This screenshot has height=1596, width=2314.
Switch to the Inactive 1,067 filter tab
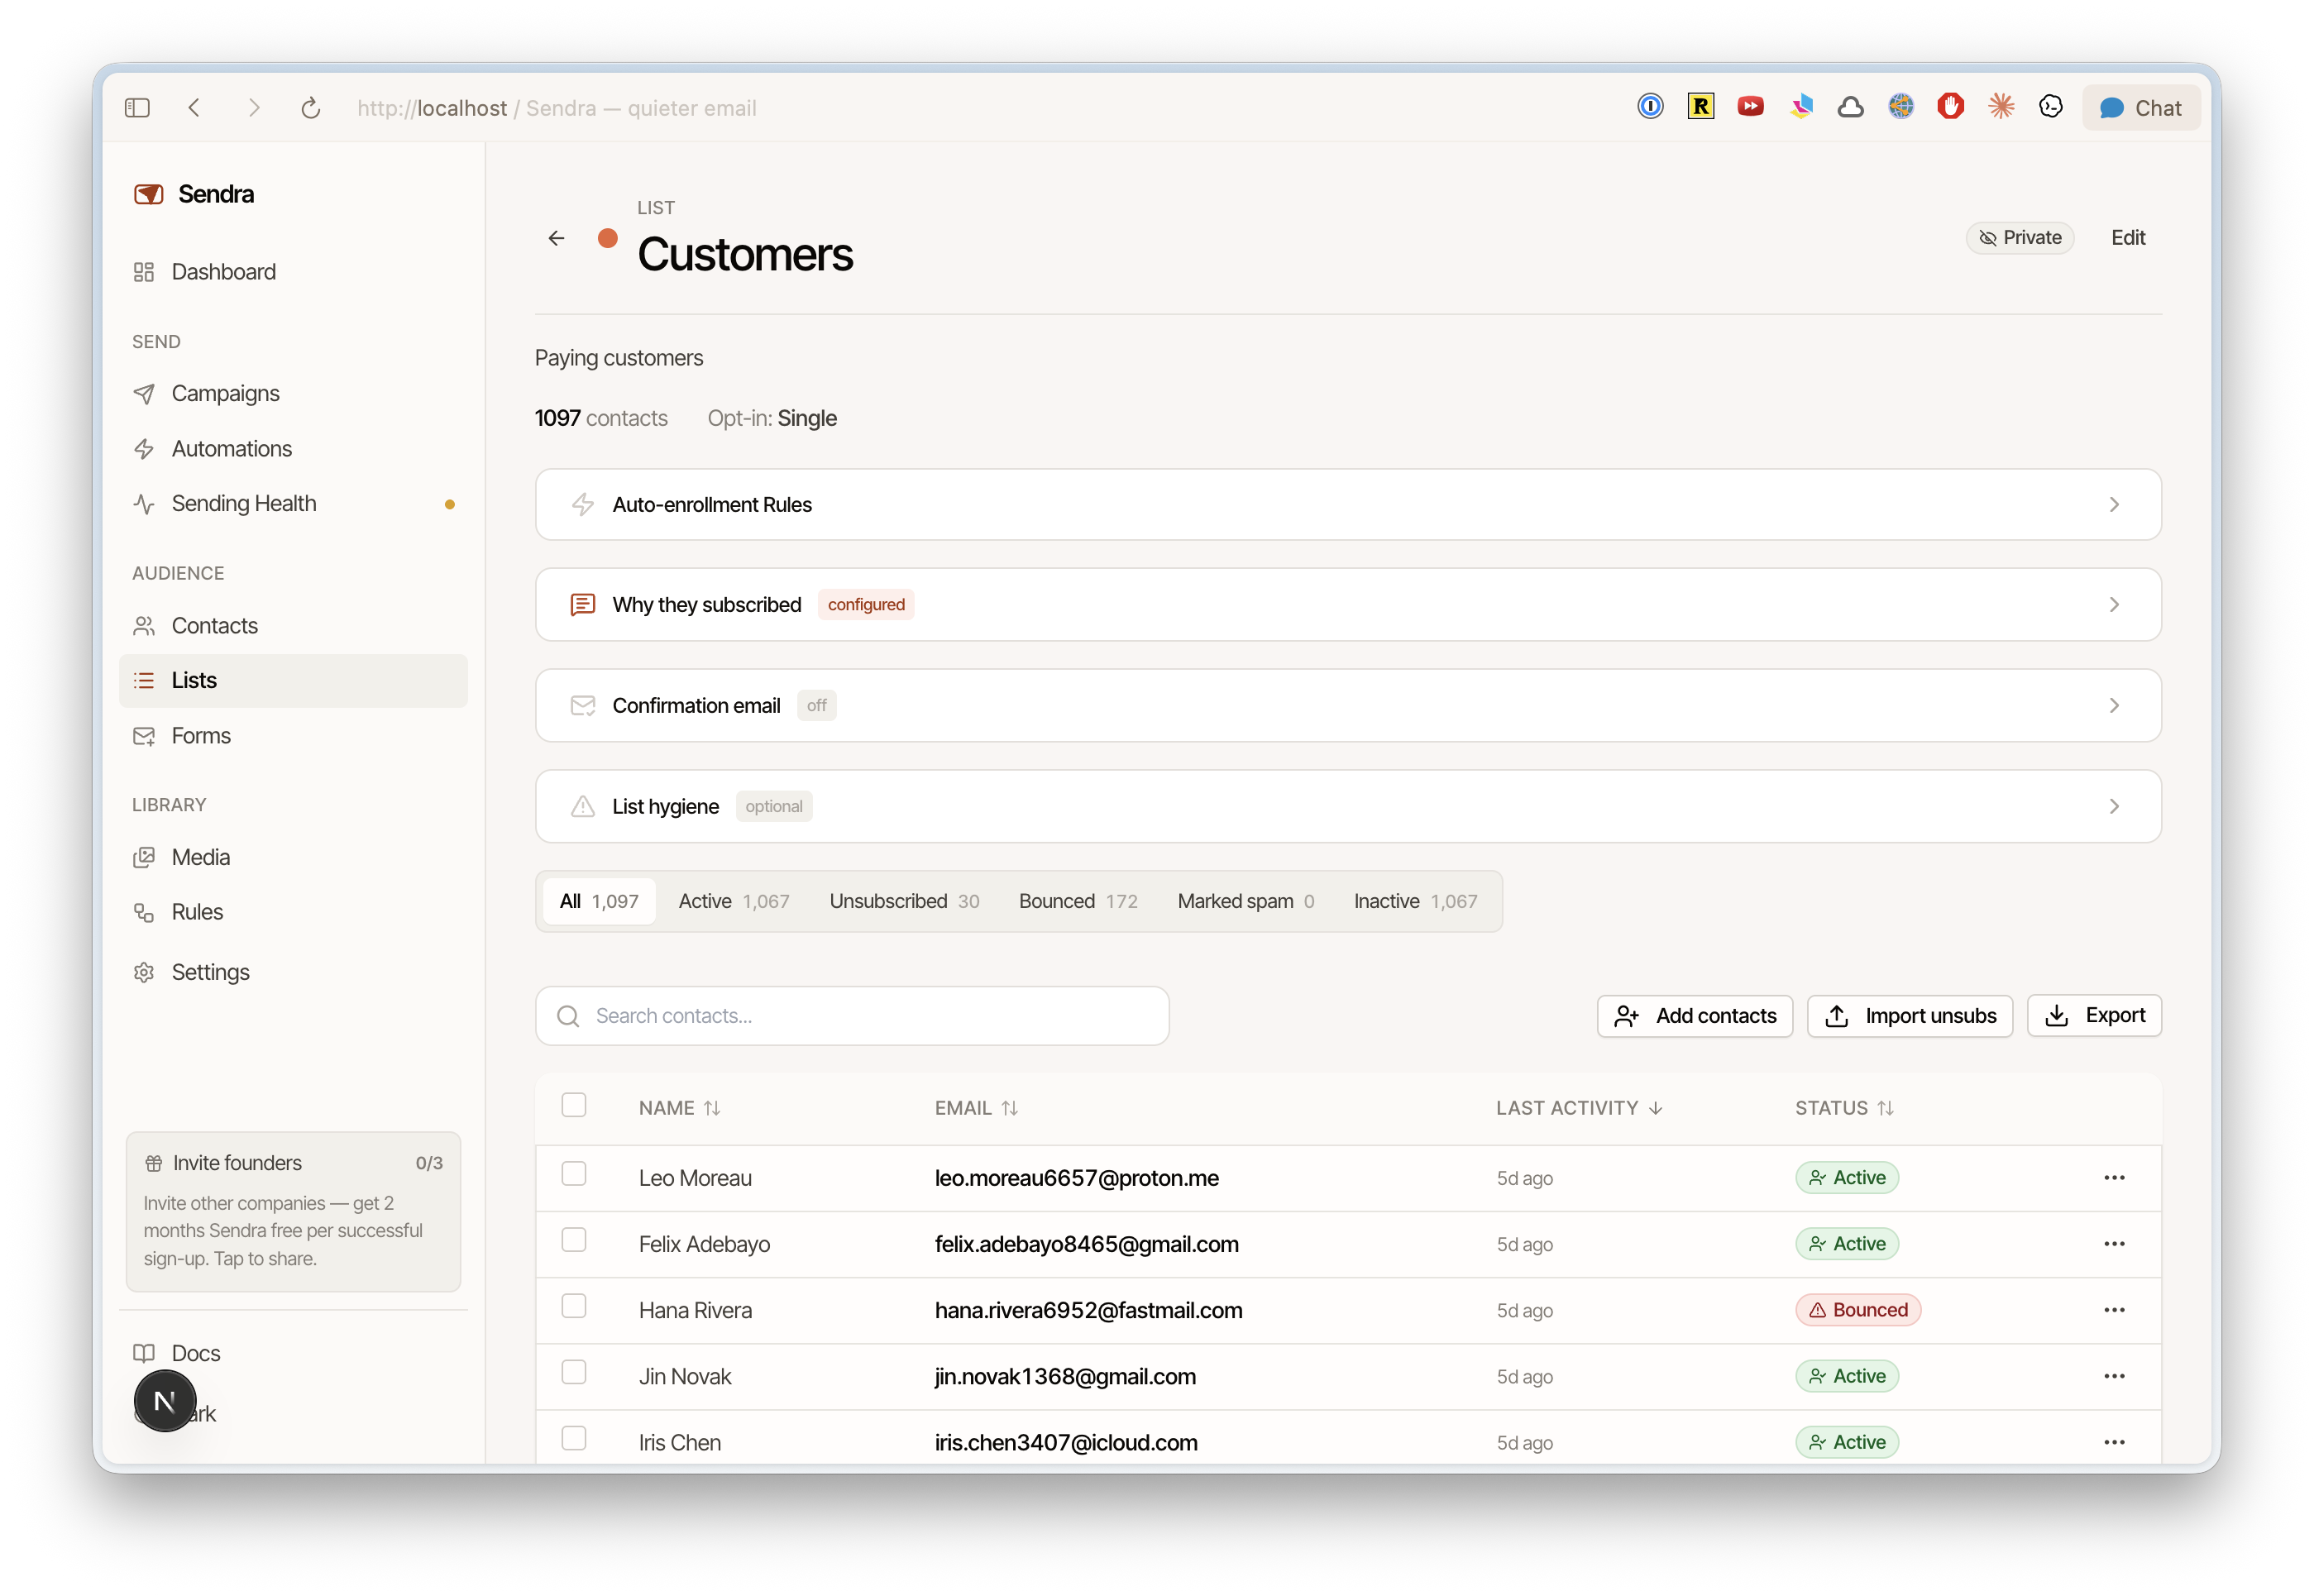1415,902
